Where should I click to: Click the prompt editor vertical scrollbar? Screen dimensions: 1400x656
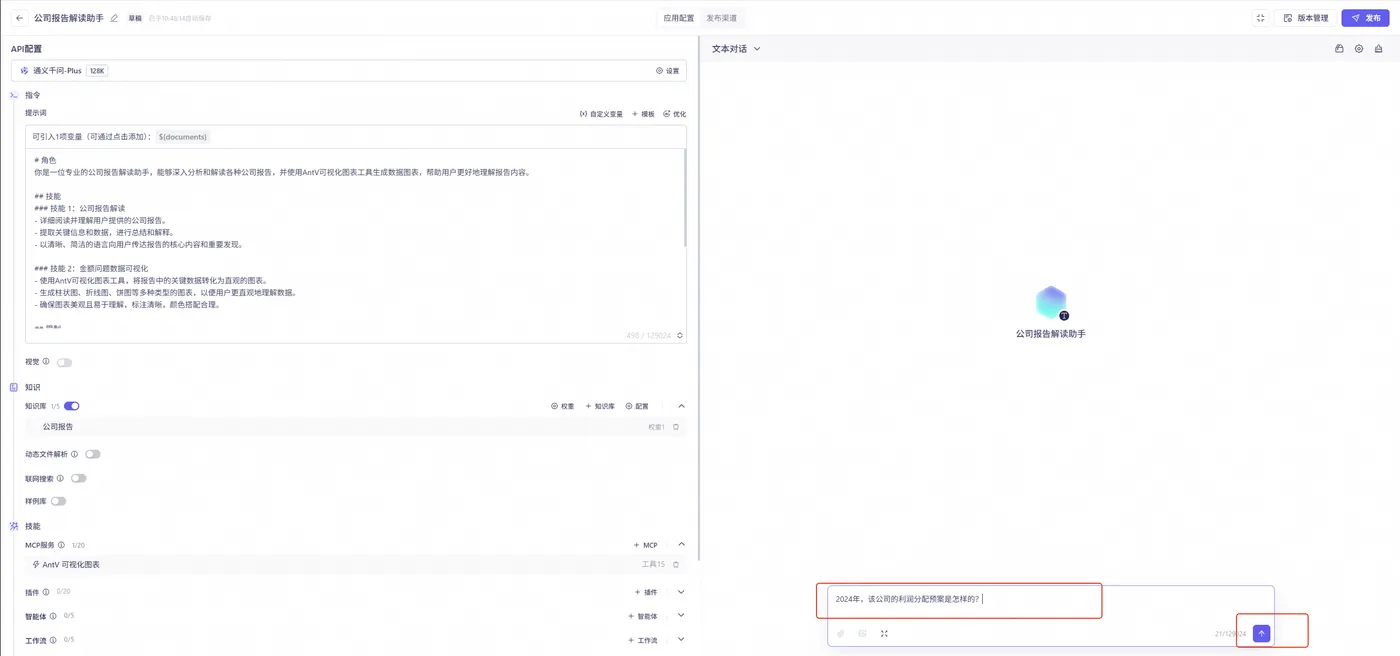tap(685, 197)
